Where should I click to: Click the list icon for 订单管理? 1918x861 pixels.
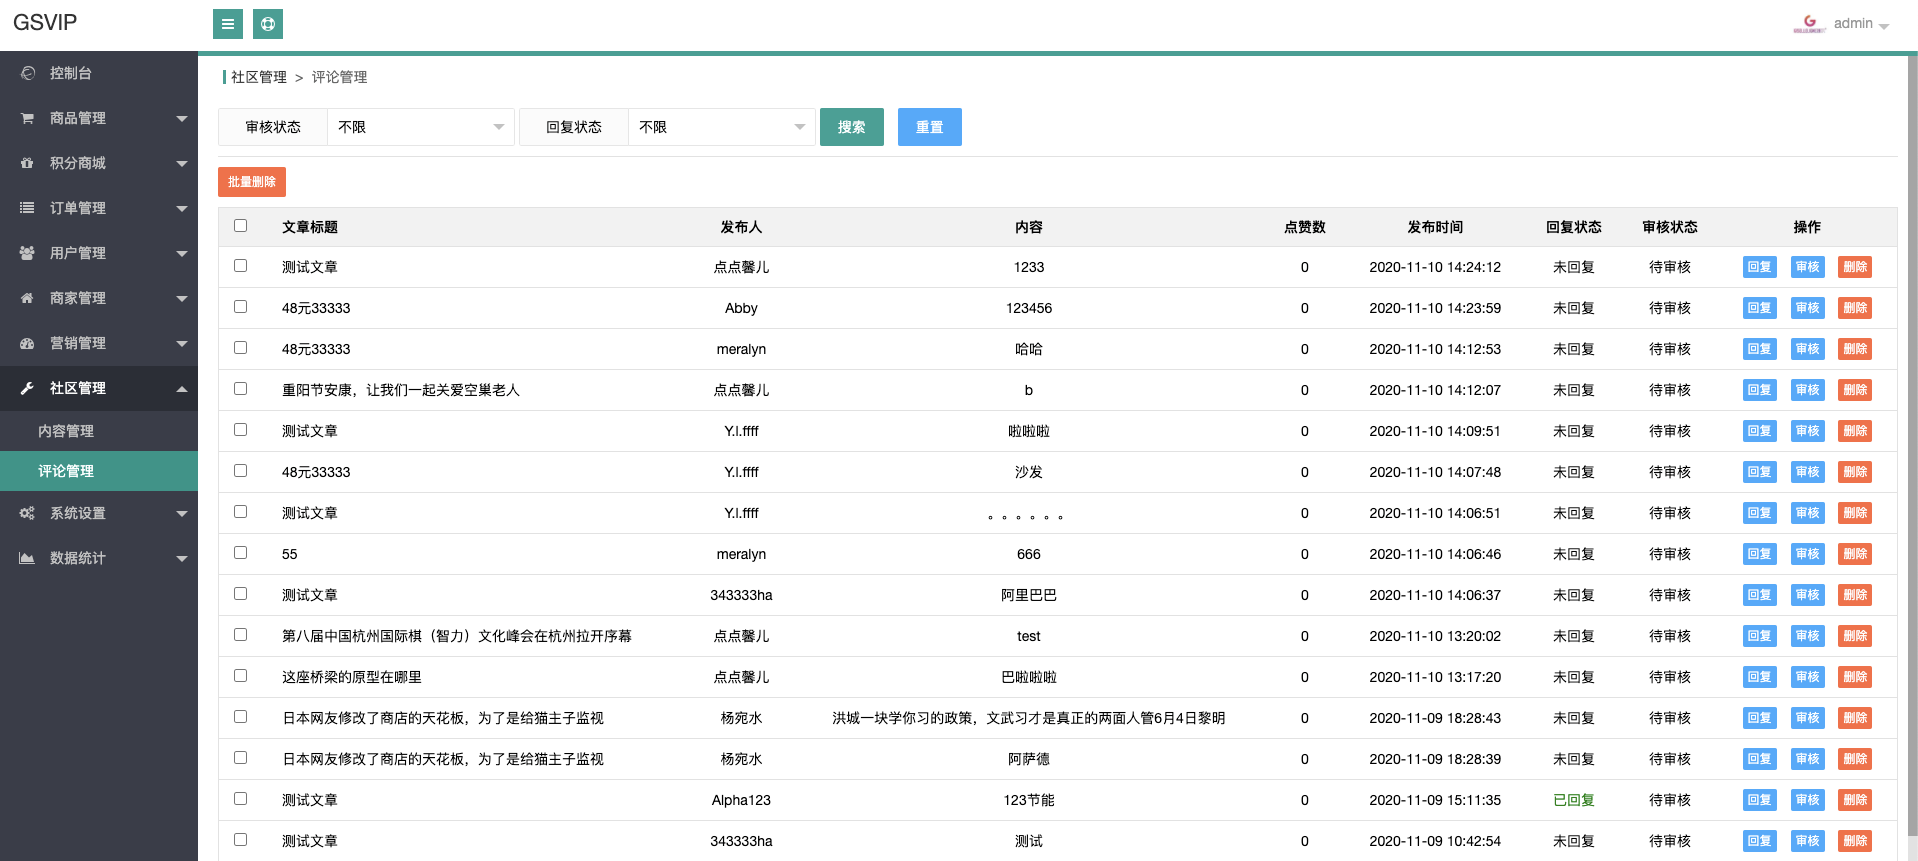[28, 208]
